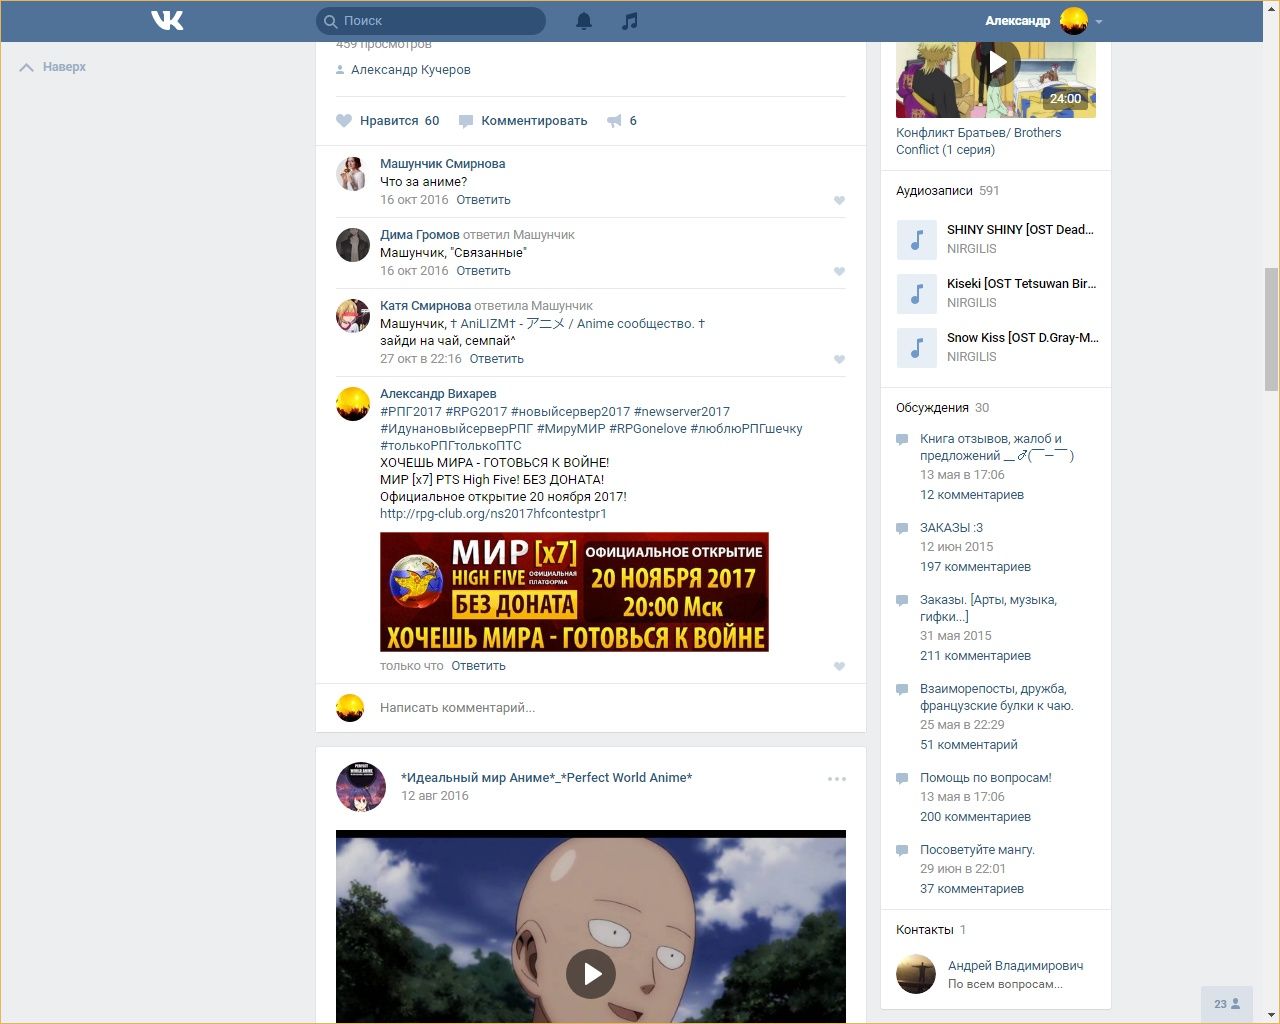The width and height of the screenshot is (1280, 1024).
Task: Click the share megaphone icon
Action: pos(614,121)
